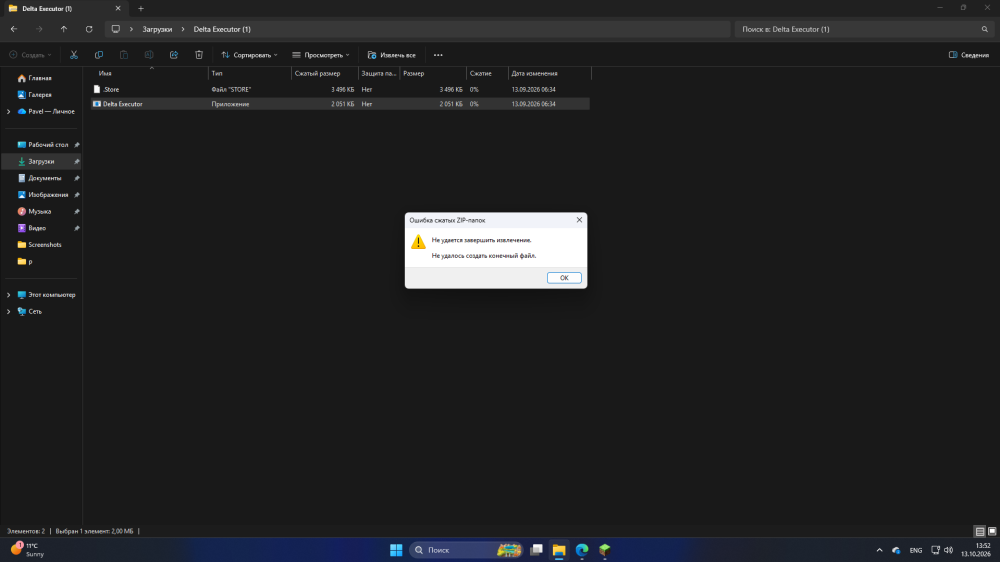Viewport: 1000px width, 562px height.
Task: Toggle the Сведения details pane
Action: pos(969,55)
